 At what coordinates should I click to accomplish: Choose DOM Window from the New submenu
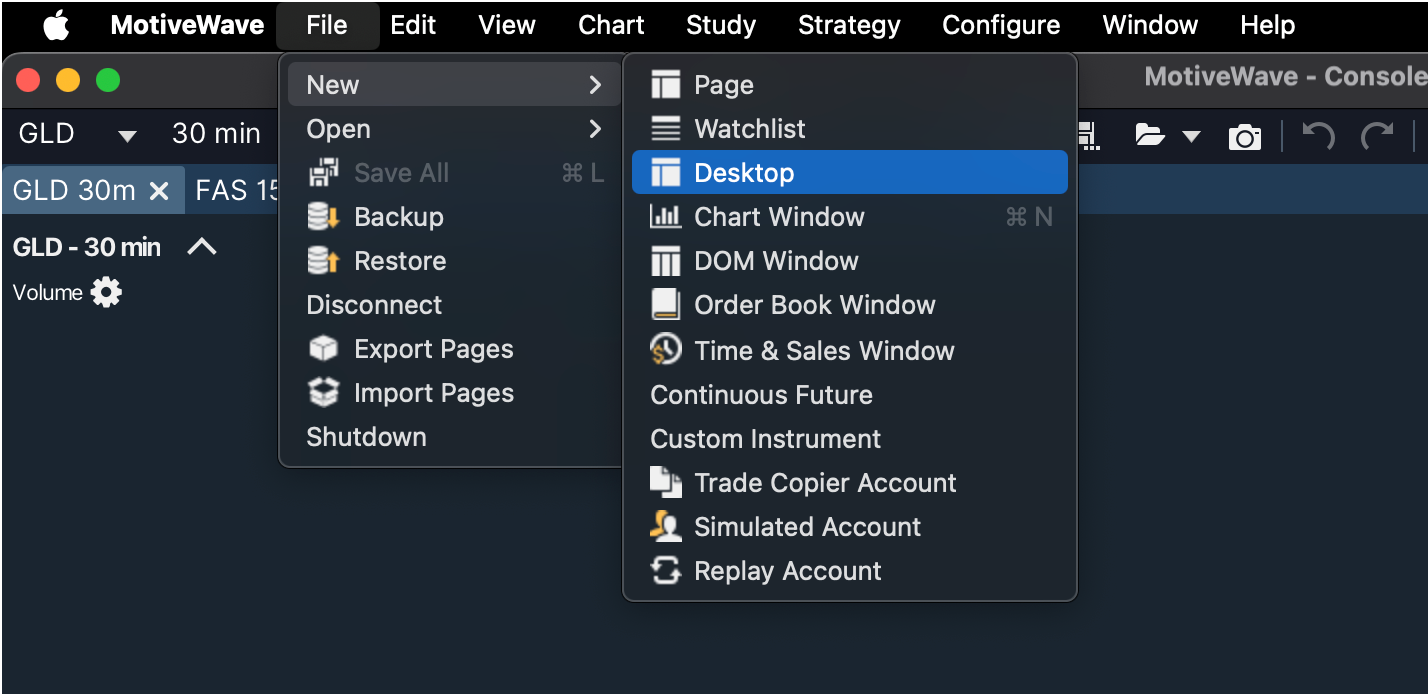[x=776, y=261]
